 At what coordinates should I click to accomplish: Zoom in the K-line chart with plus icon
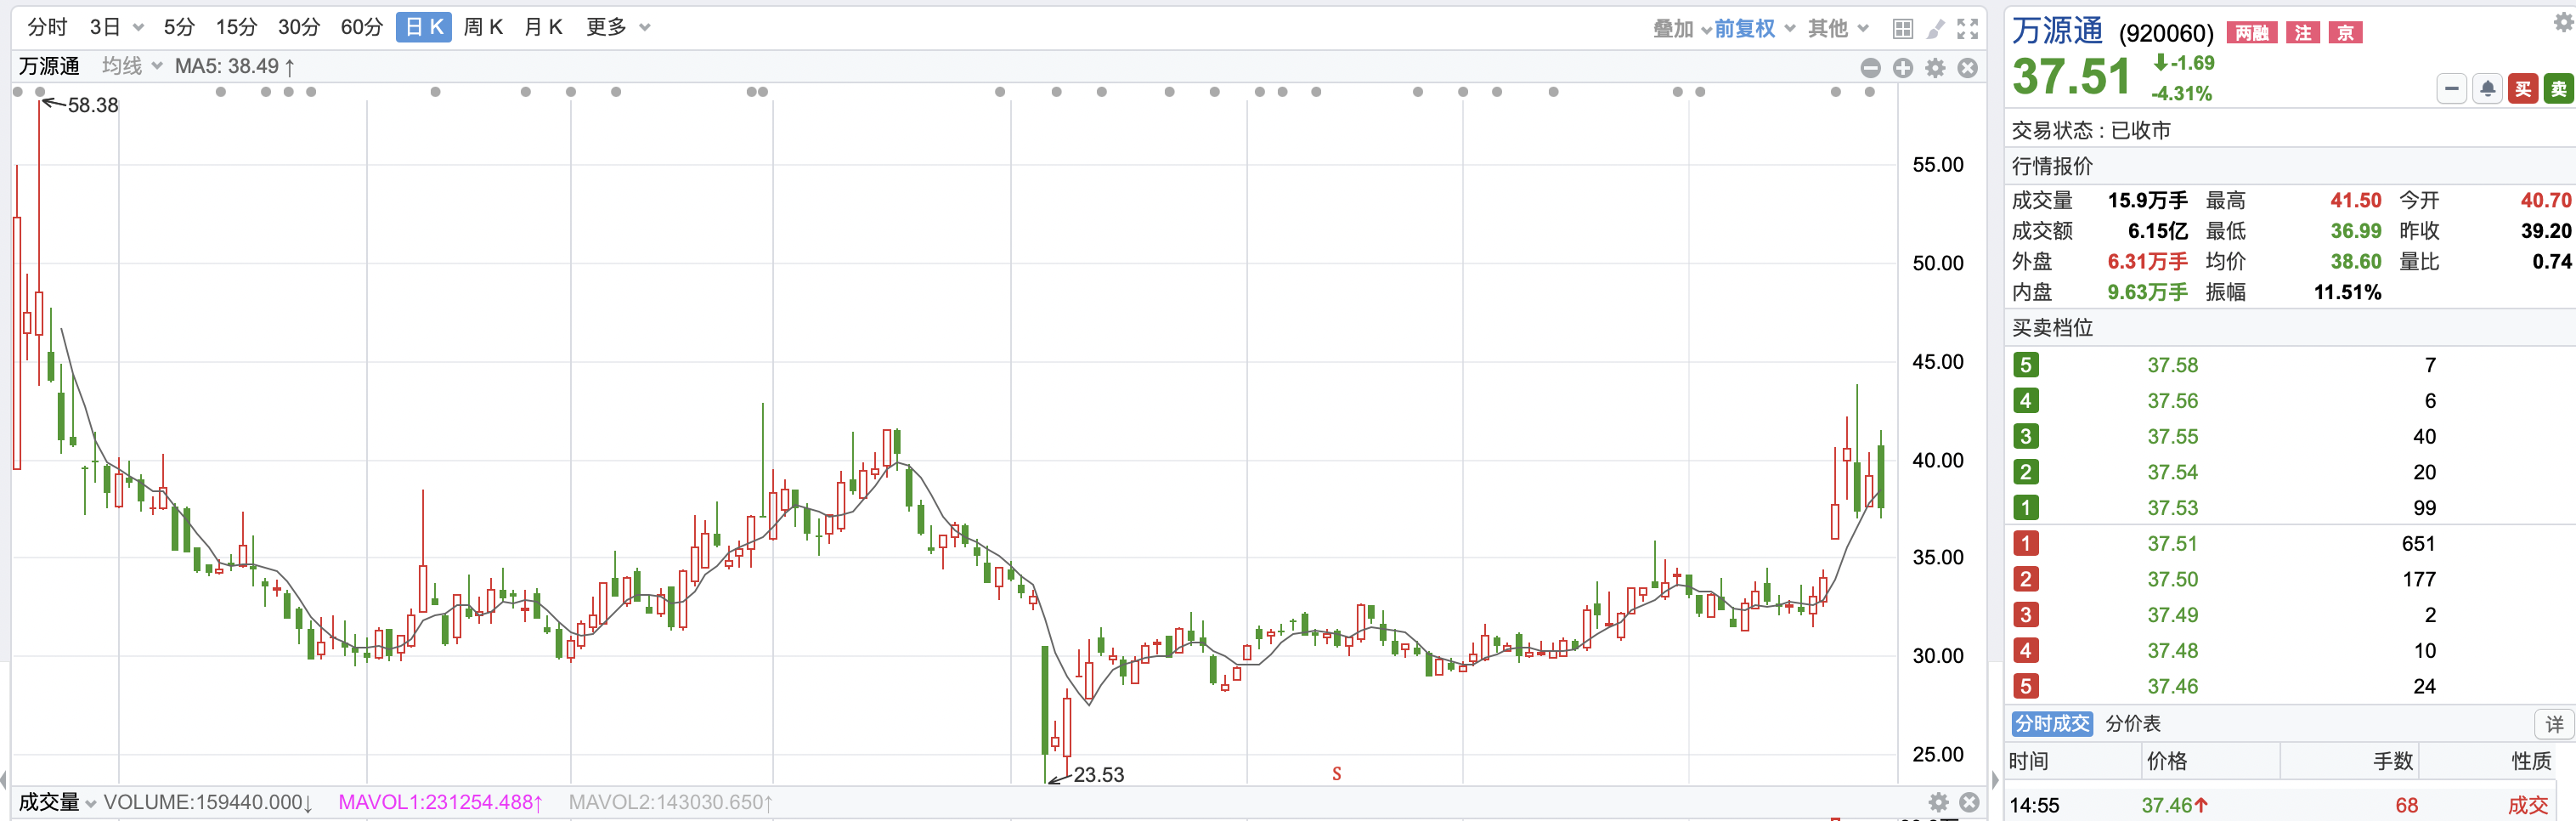click(1903, 68)
